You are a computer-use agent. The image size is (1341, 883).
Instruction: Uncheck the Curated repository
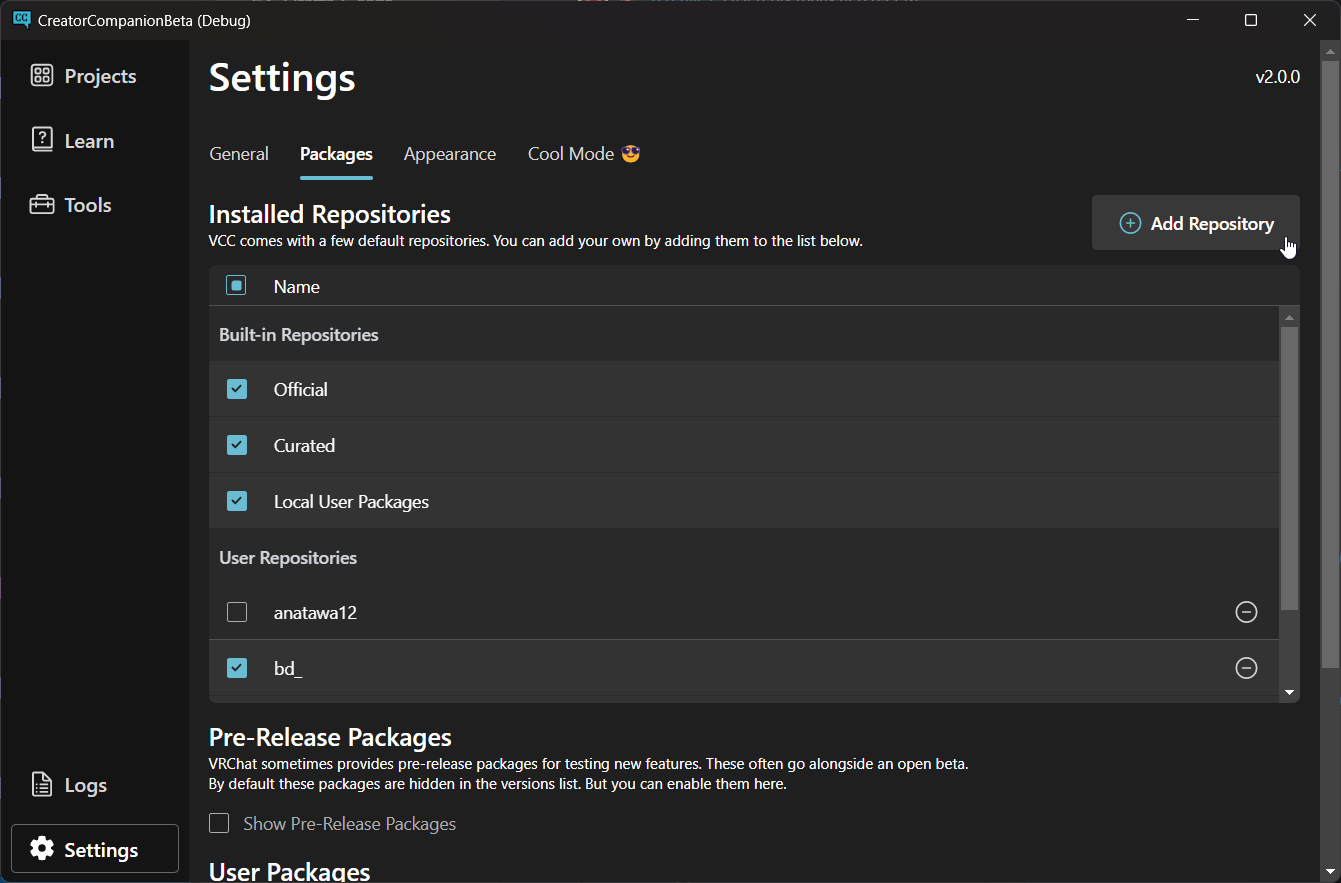pos(237,445)
